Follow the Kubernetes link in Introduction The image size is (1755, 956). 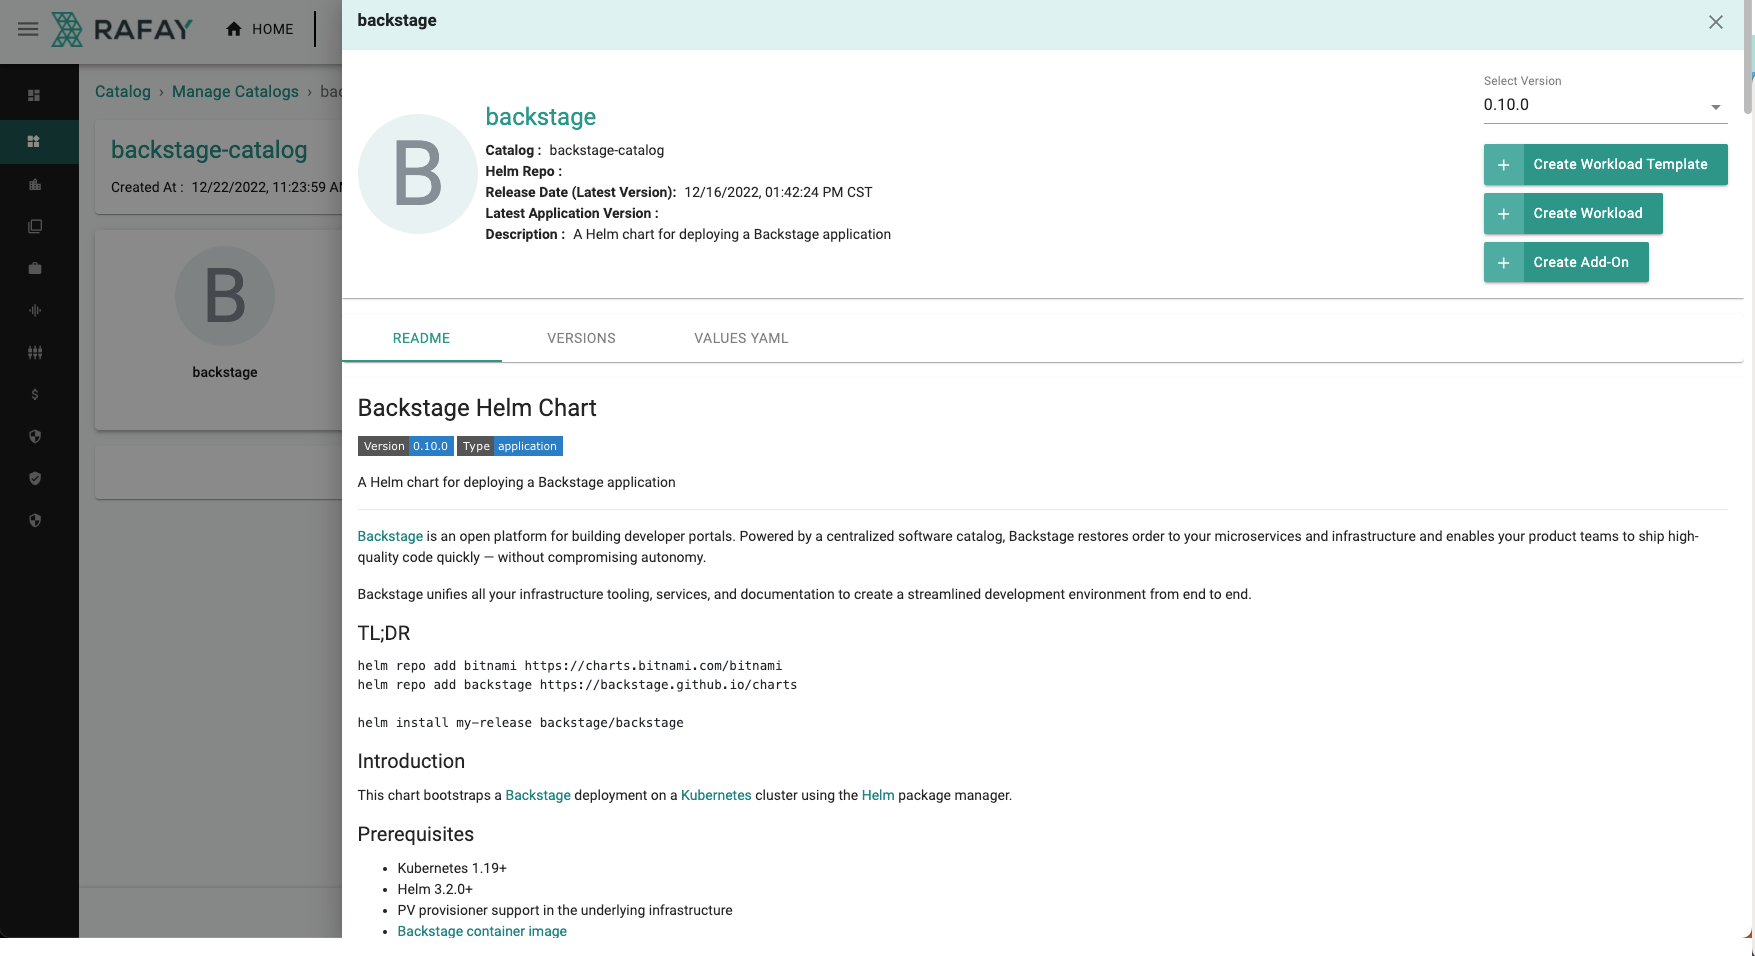[716, 795]
